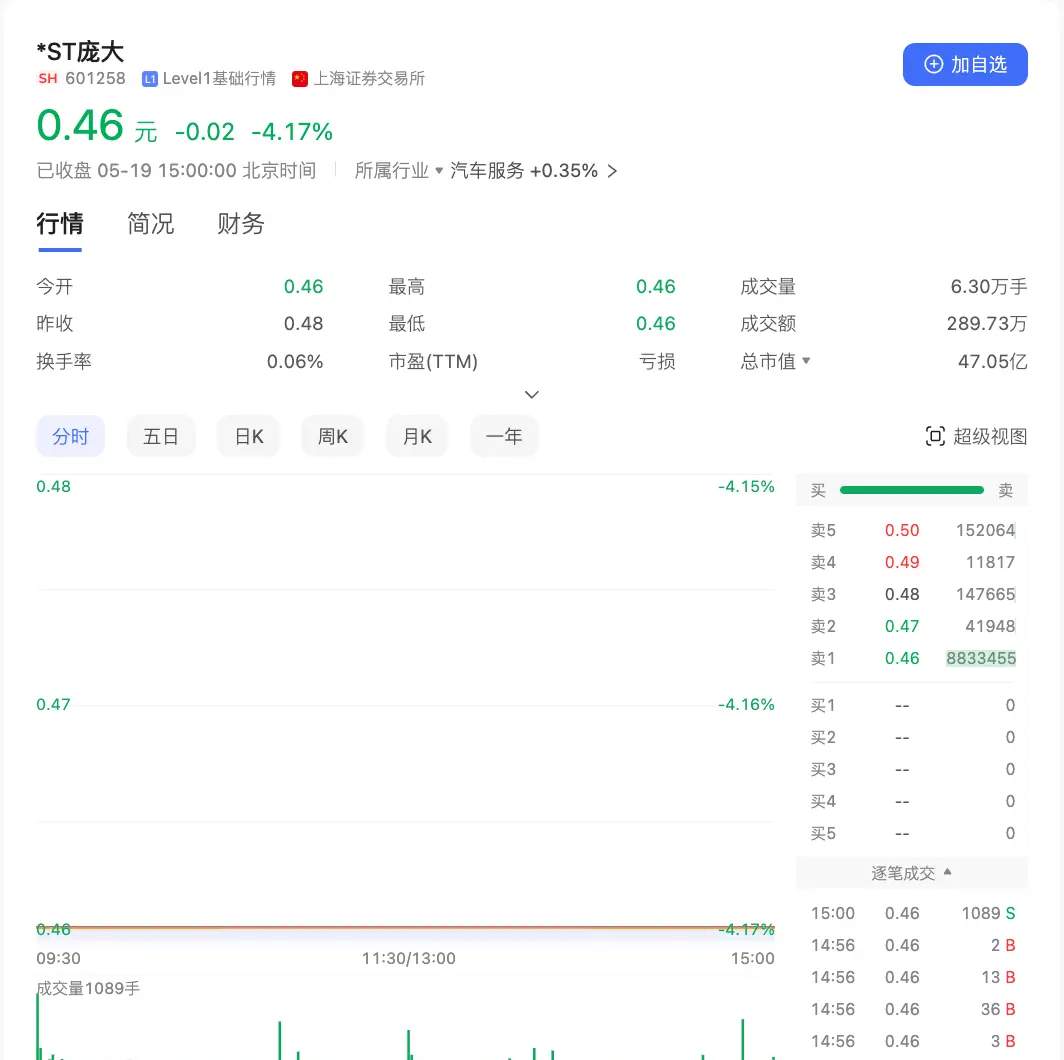Select the 月K chart view
This screenshot has width=1064, height=1060.
417,436
